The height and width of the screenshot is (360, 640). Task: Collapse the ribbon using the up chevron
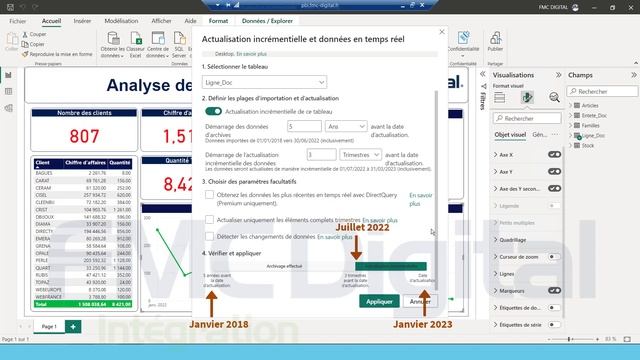pyautogui.click(x=636, y=63)
